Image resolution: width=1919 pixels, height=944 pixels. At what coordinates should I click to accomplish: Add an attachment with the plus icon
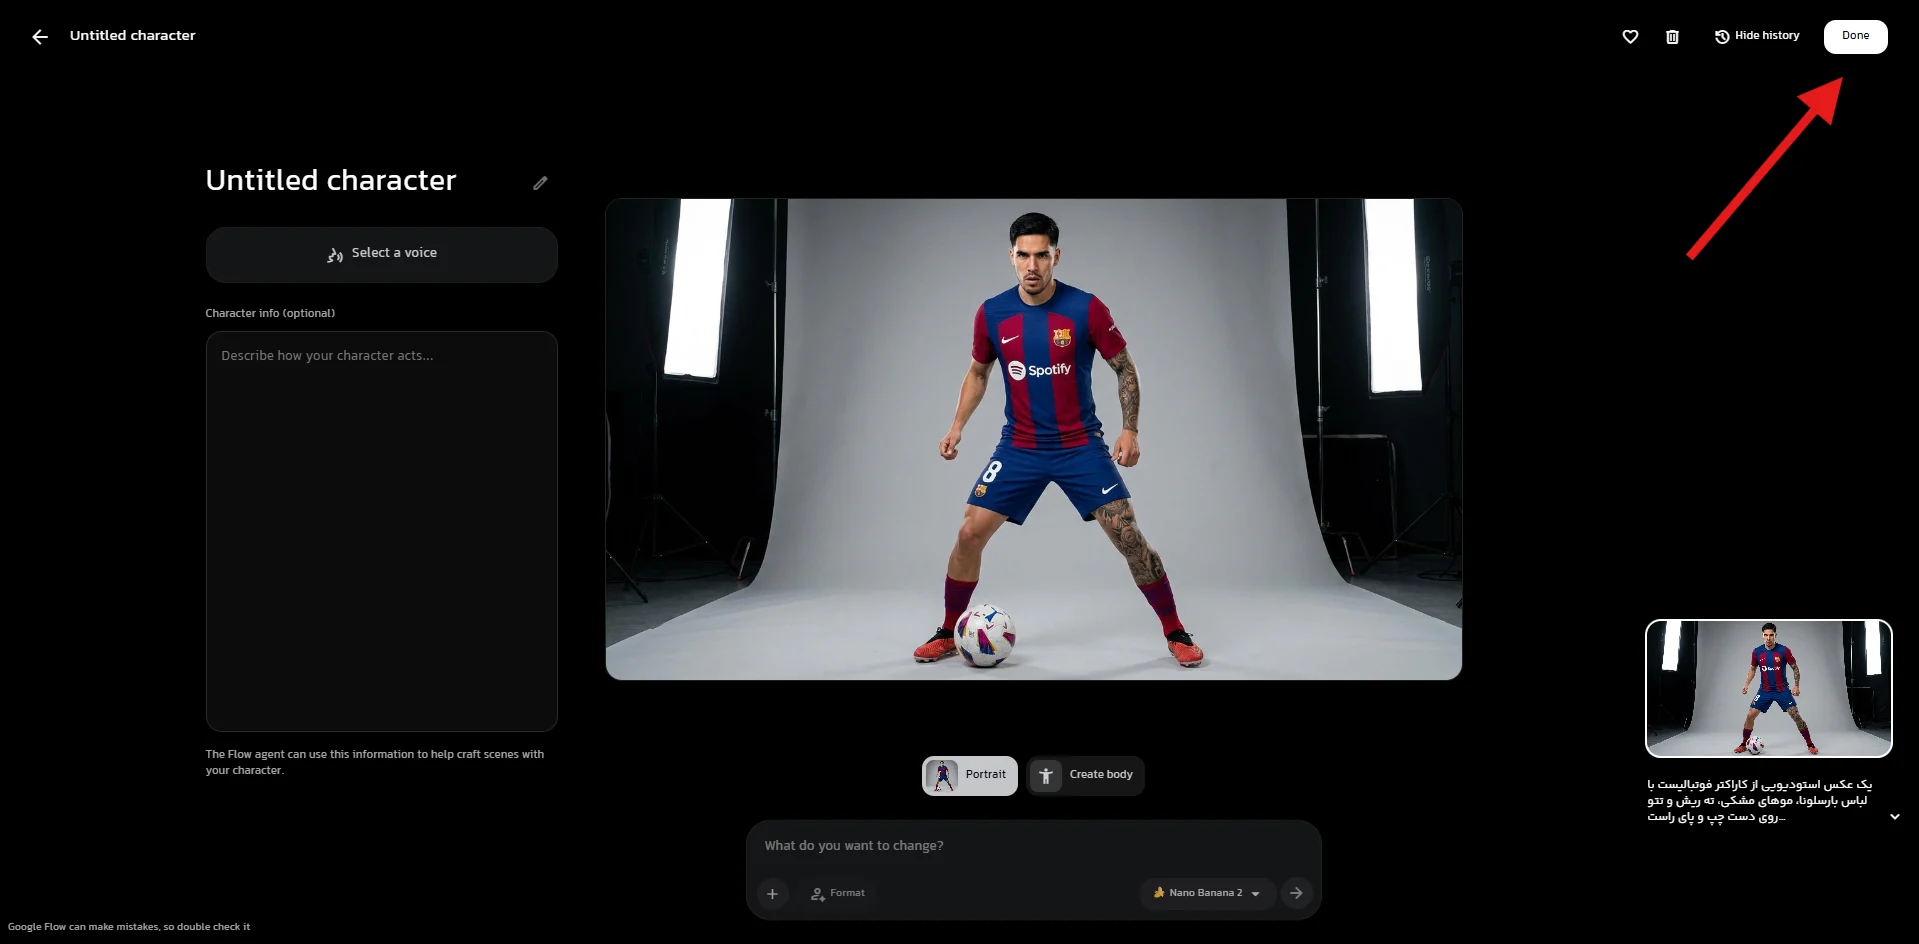(x=772, y=893)
